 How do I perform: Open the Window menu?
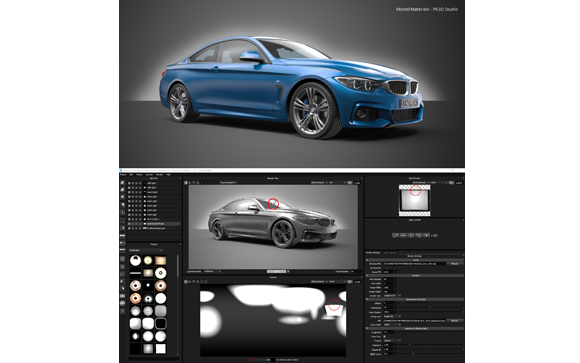tap(159, 175)
